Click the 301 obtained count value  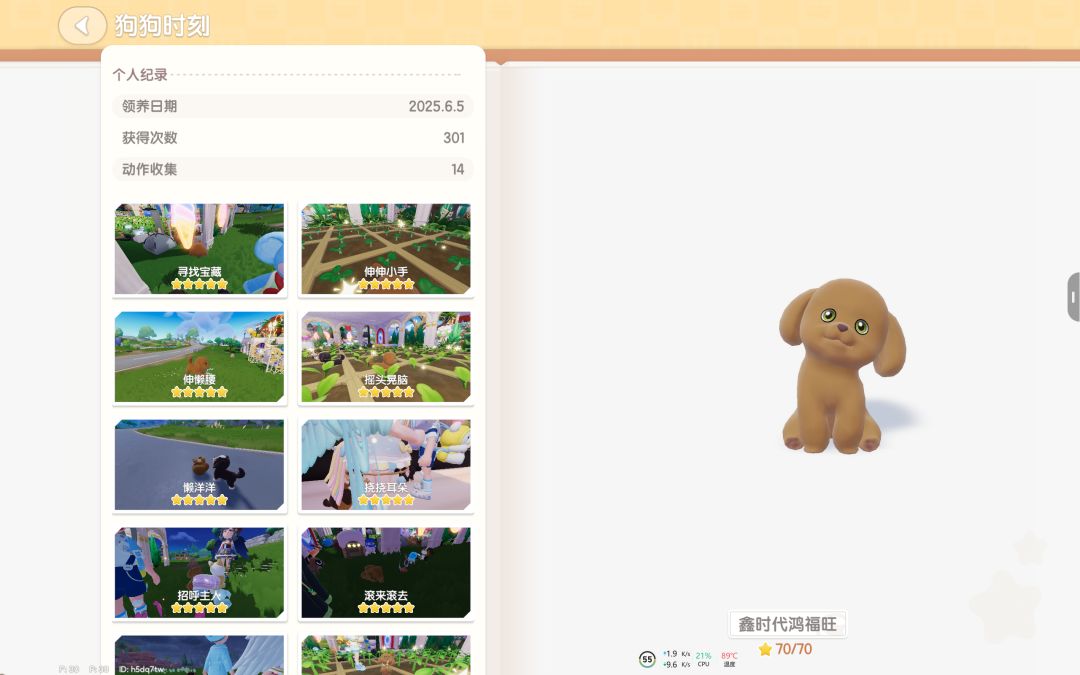(x=454, y=138)
